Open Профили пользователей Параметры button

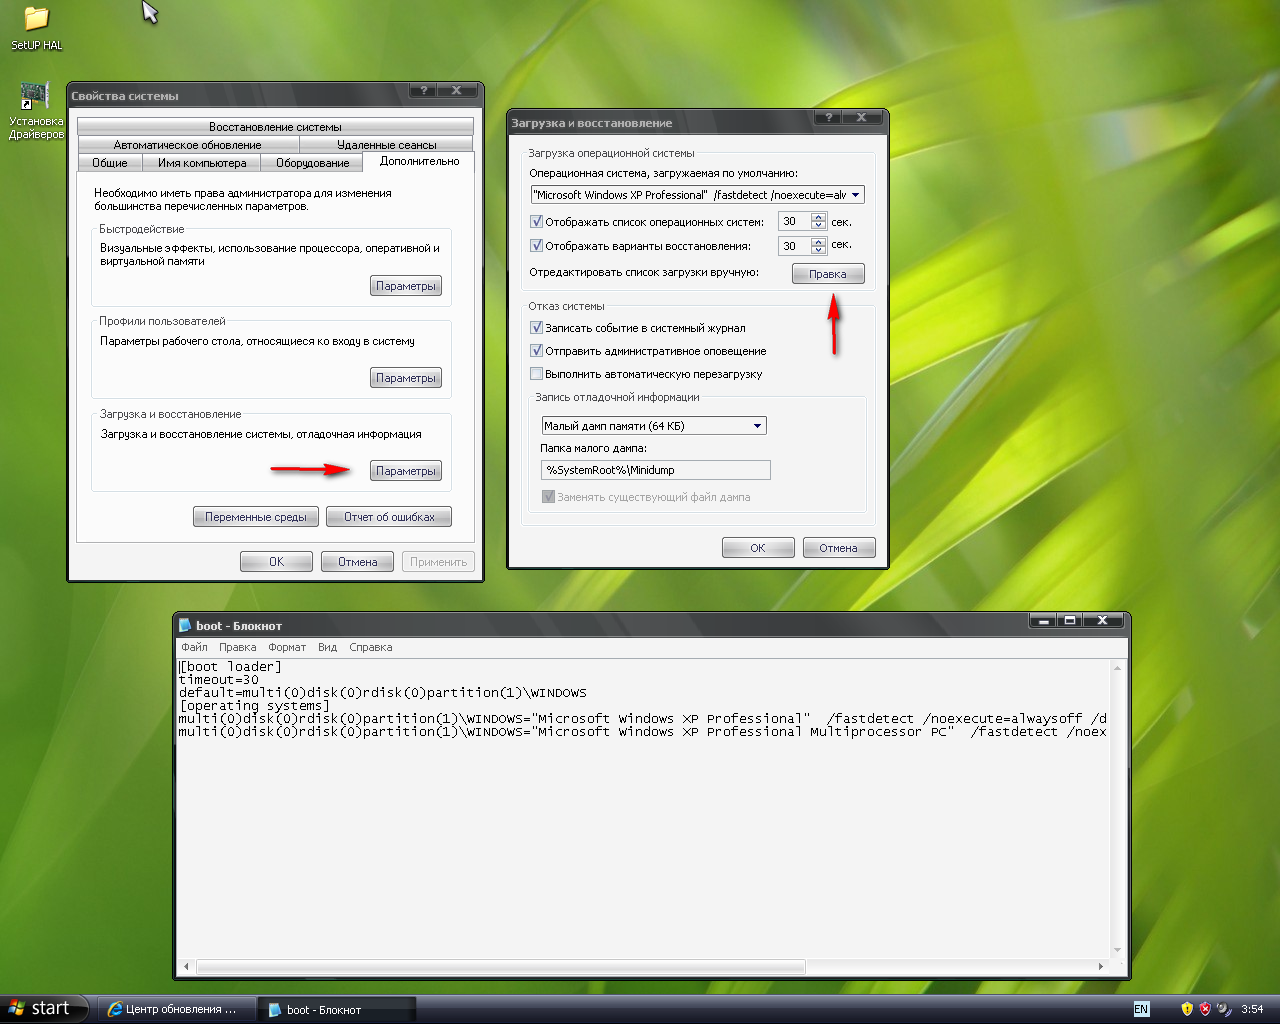pyautogui.click(x=406, y=378)
